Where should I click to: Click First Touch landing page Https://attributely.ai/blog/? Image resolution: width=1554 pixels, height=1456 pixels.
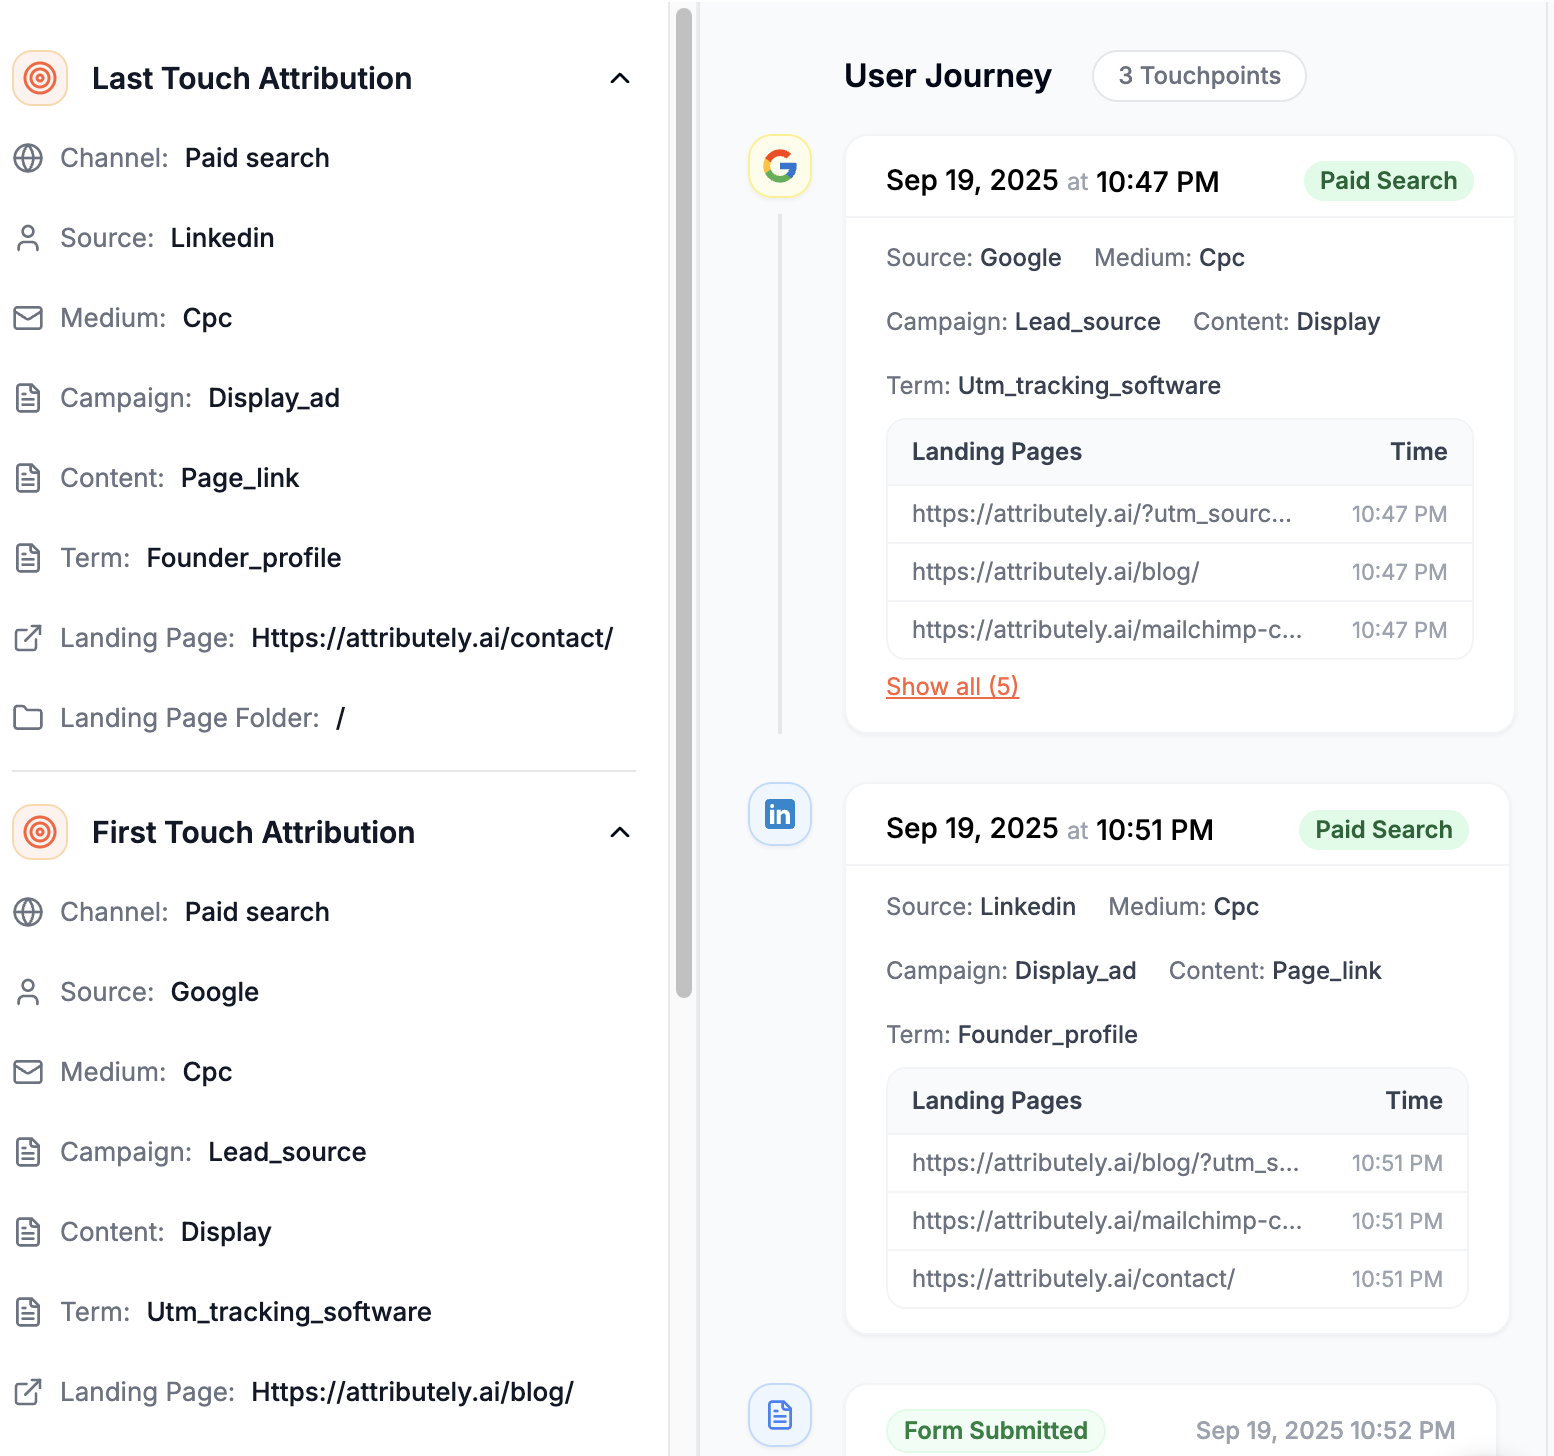(x=412, y=1392)
